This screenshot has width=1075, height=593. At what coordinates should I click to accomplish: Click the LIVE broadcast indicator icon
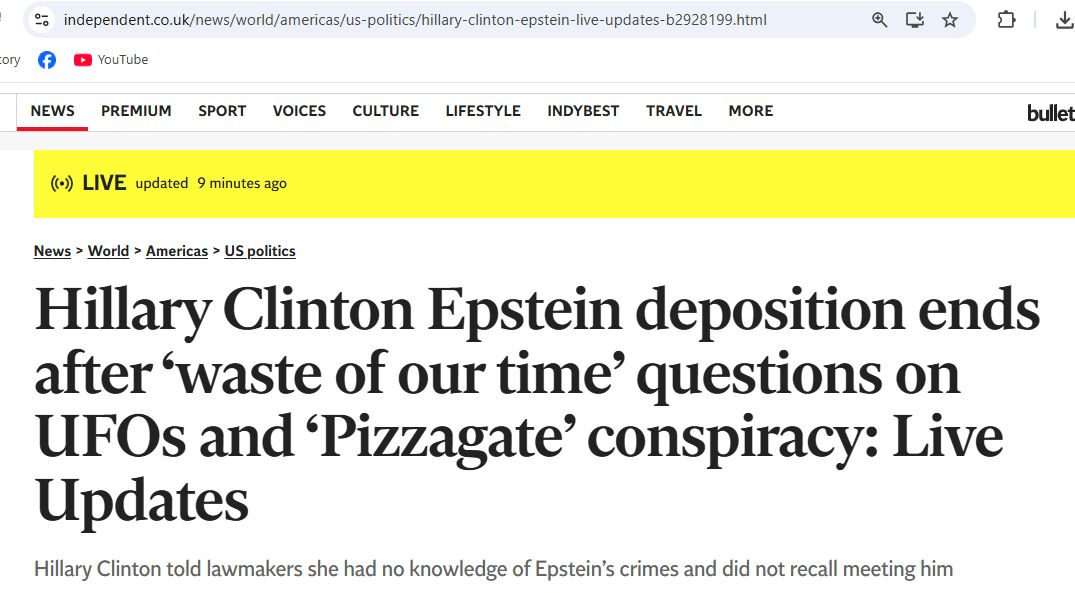[62, 183]
